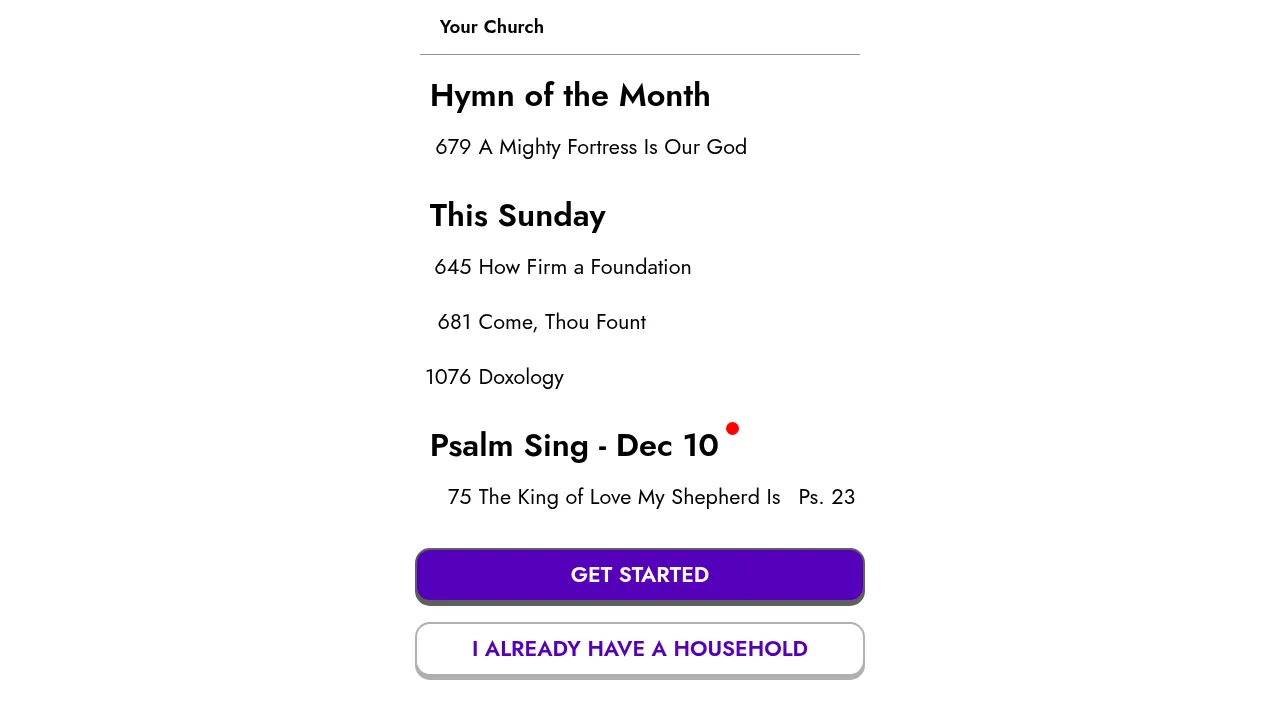This screenshot has height=720, width=1280.
Task: Select How Firm a Foundation hymn title
Action: coord(585,267)
